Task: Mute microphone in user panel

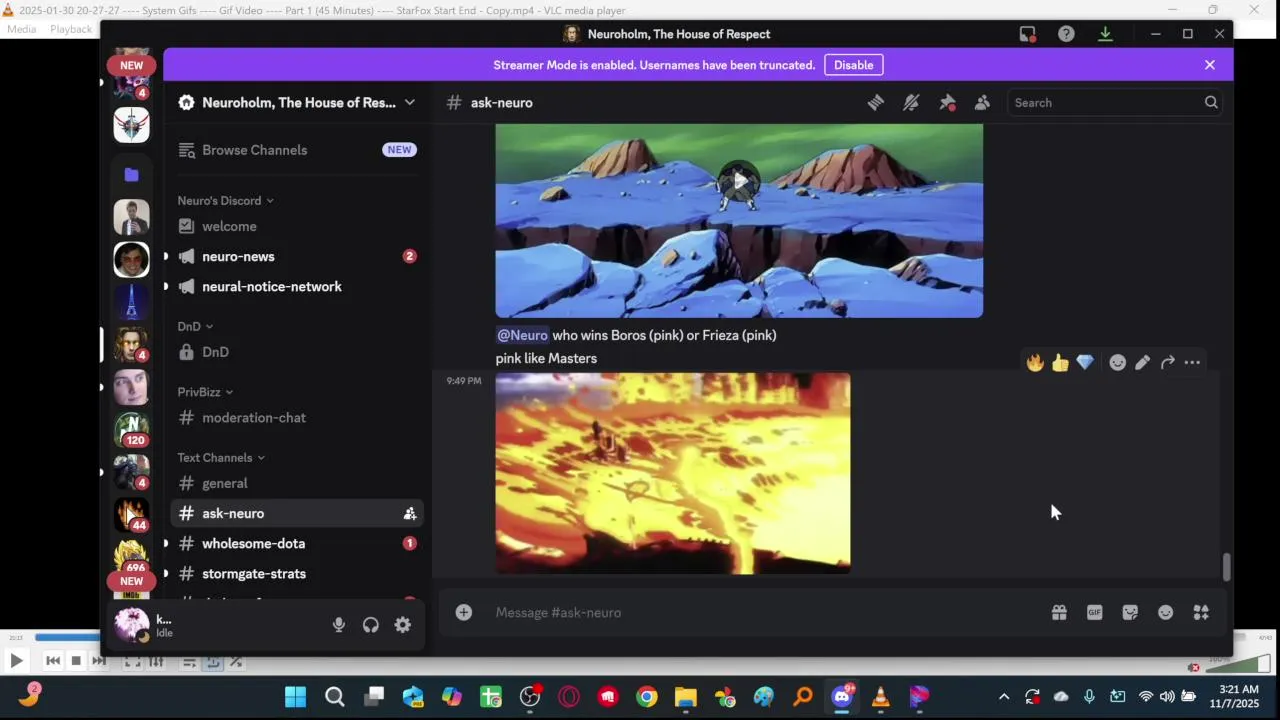Action: (x=339, y=625)
